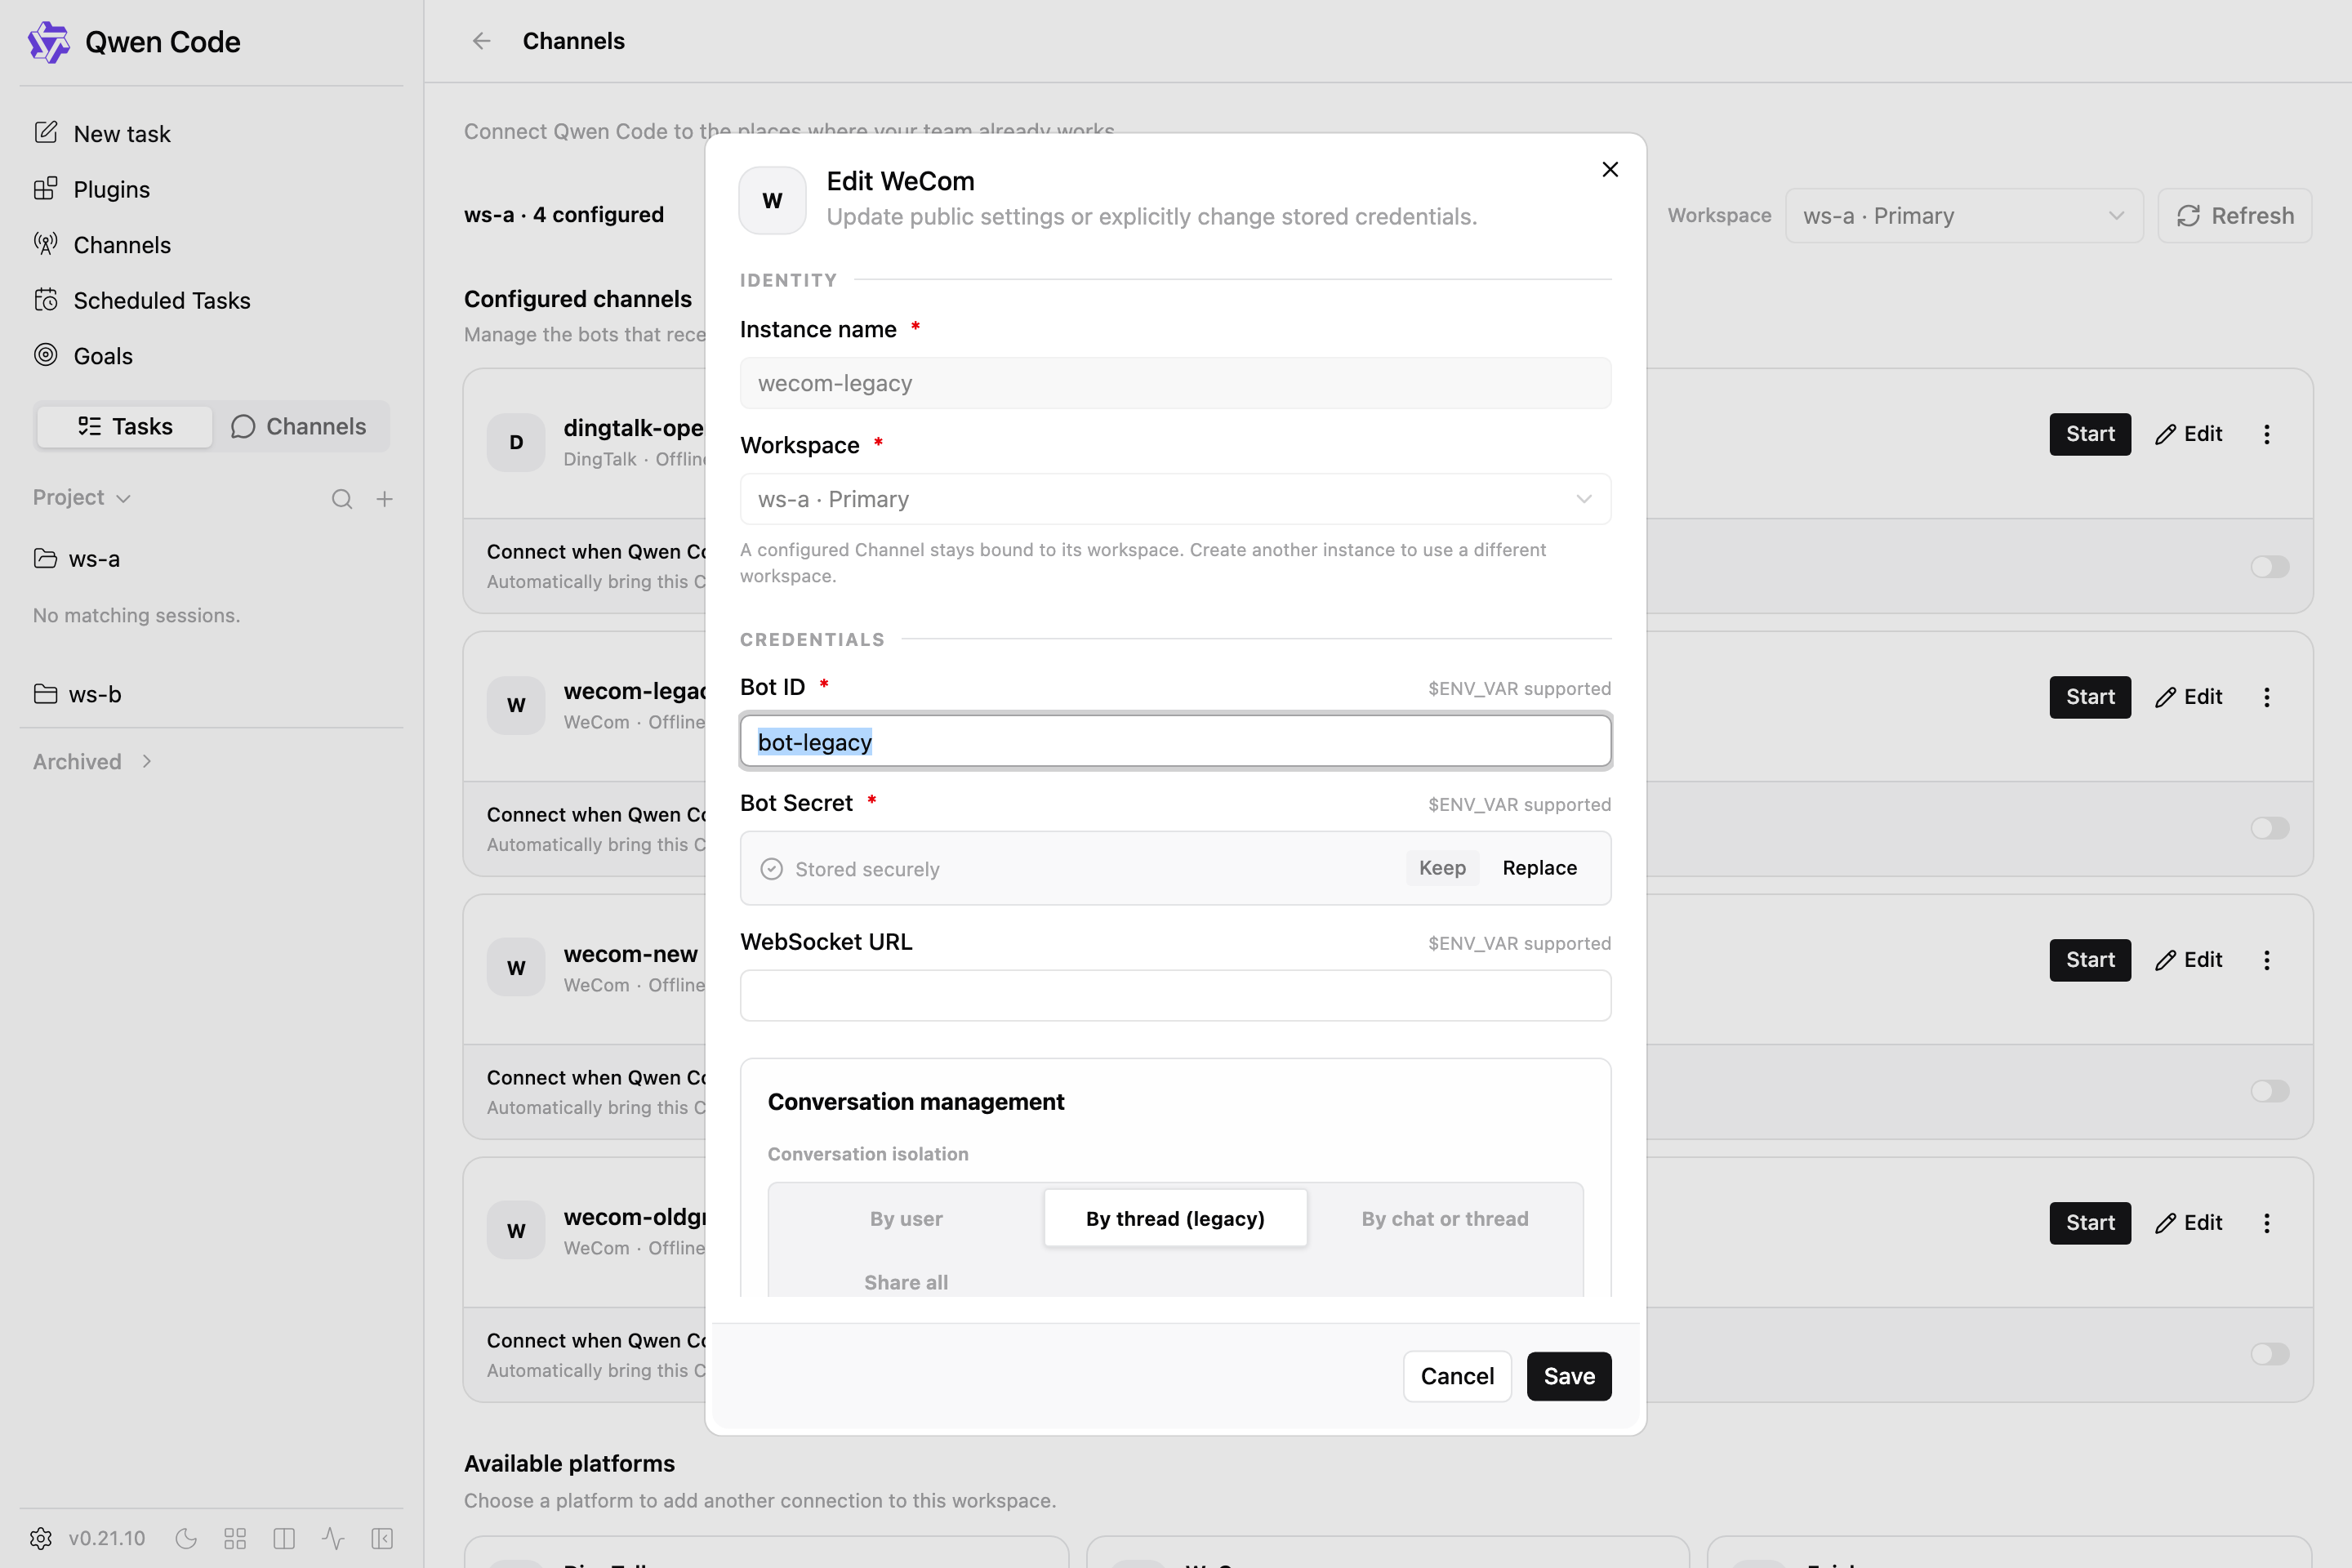Viewport: 2352px width, 1568px height.
Task: Choose Keep for the stored Bot Secret
Action: pos(1442,868)
